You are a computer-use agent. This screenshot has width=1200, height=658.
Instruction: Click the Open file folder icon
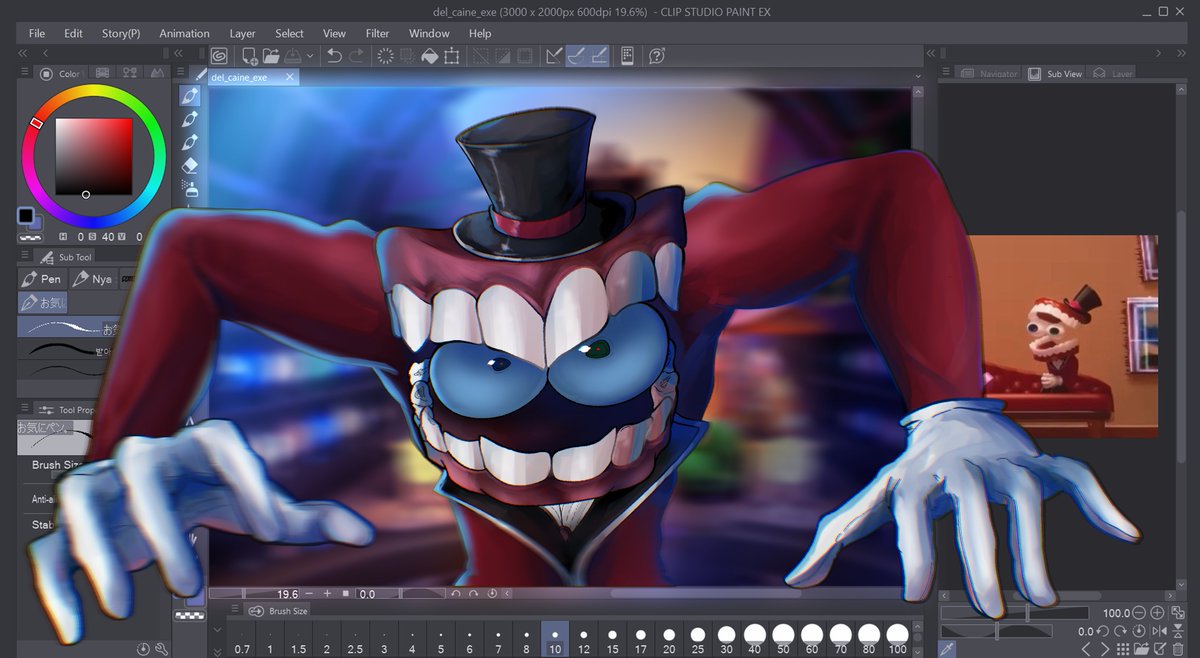(x=271, y=56)
